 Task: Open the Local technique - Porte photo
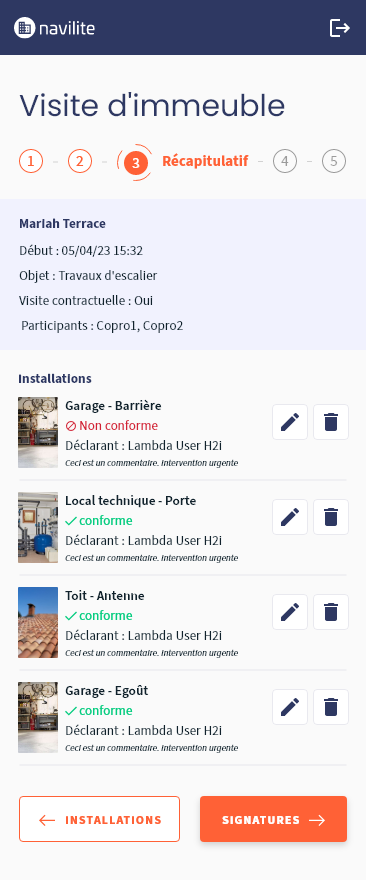(x=38, y=528)
